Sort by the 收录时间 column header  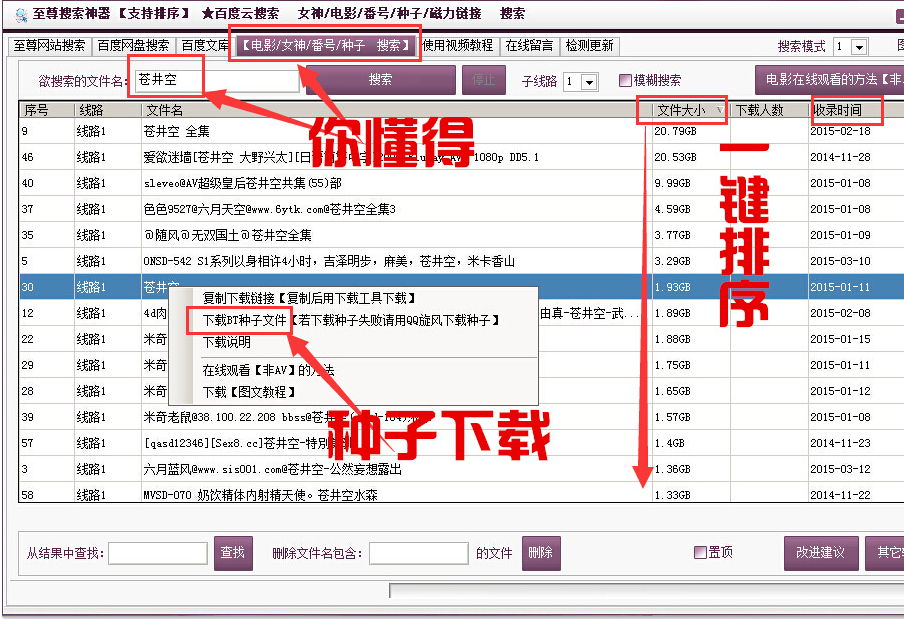click(x=838, y=110)
